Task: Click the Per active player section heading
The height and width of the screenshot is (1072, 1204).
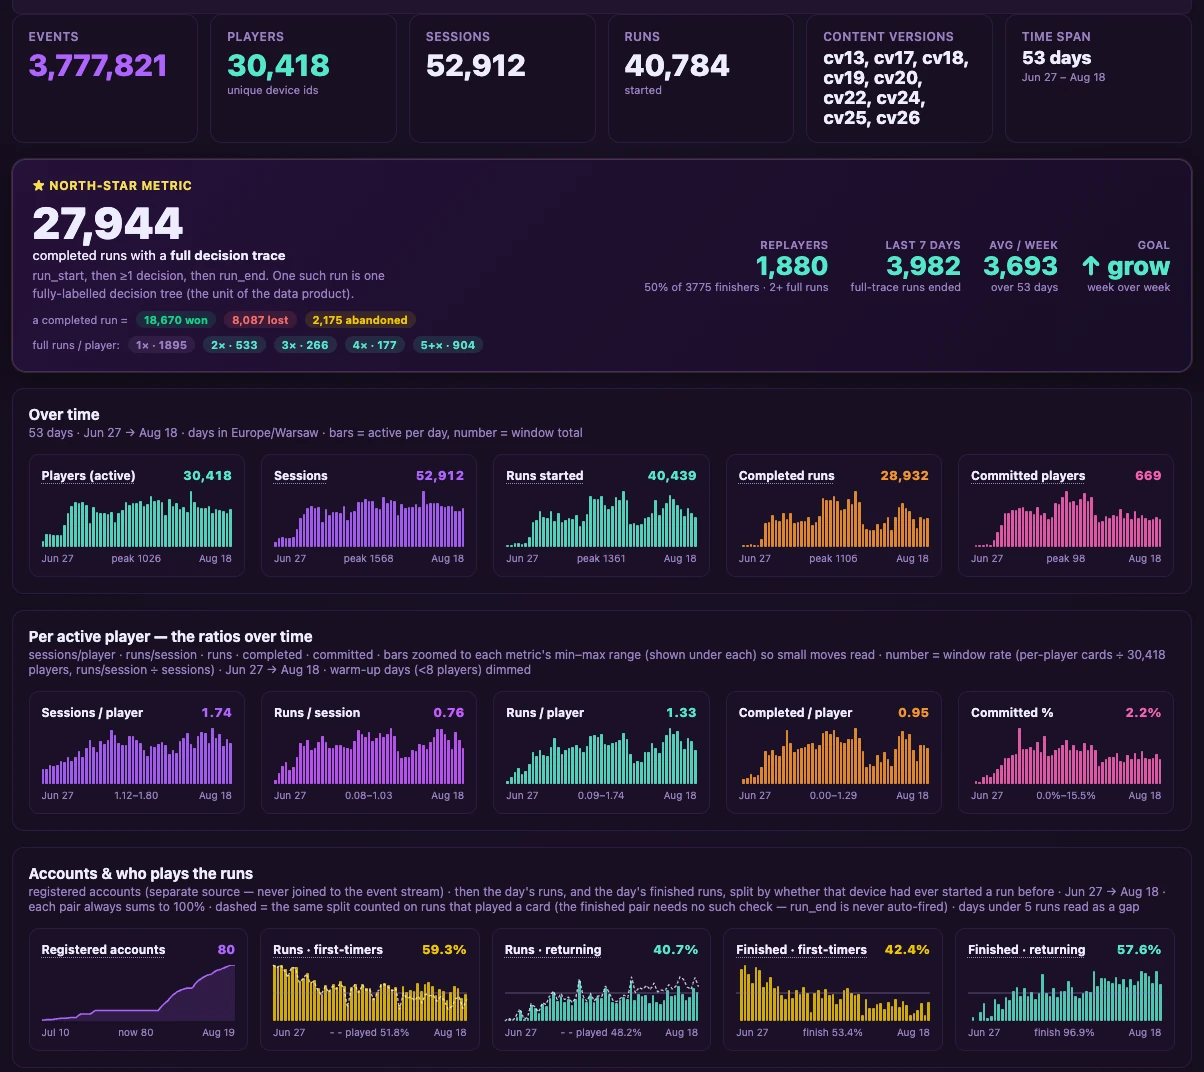Action: click(170, 636)
